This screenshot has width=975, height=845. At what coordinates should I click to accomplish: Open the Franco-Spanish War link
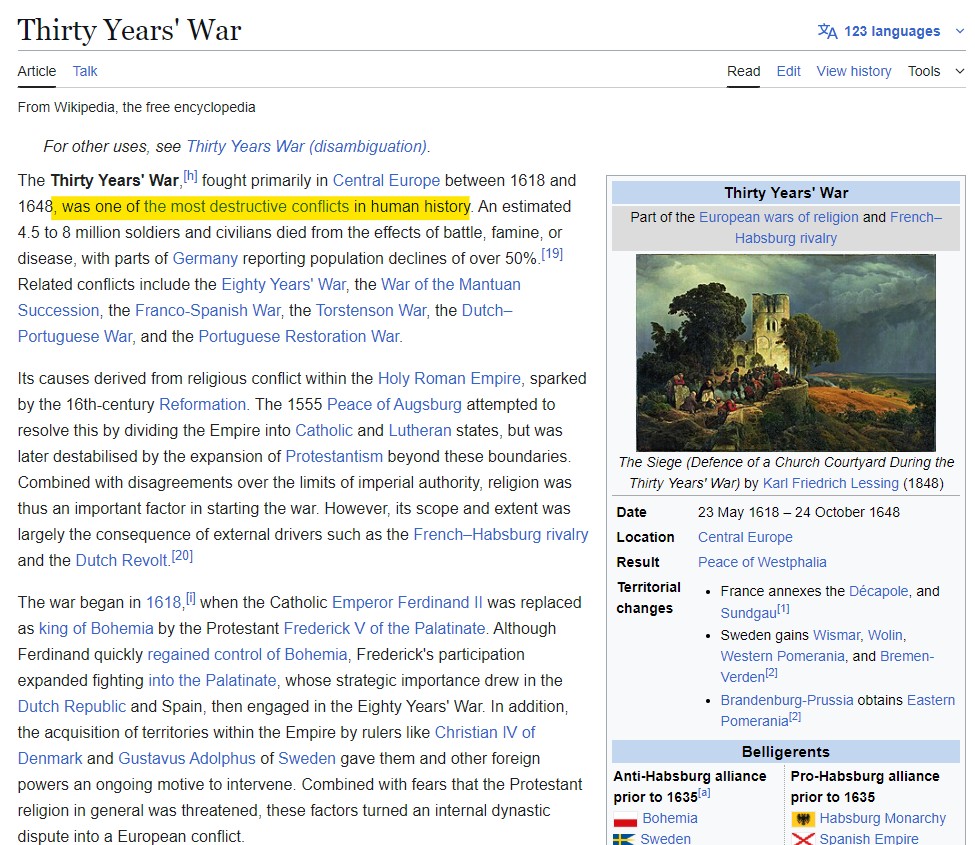point(208,310)
